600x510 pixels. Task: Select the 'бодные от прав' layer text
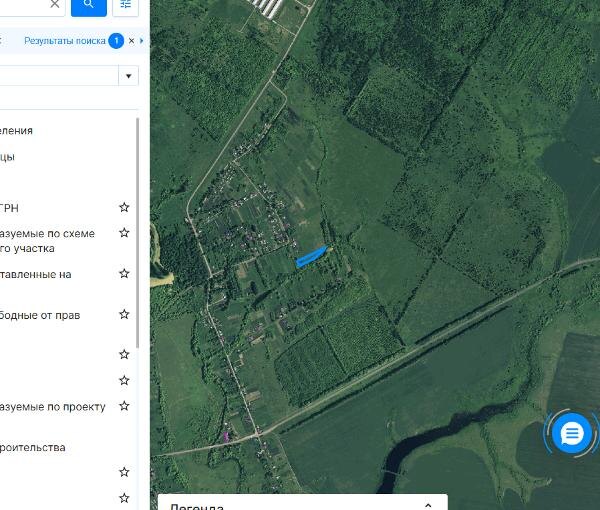(40, 316)
